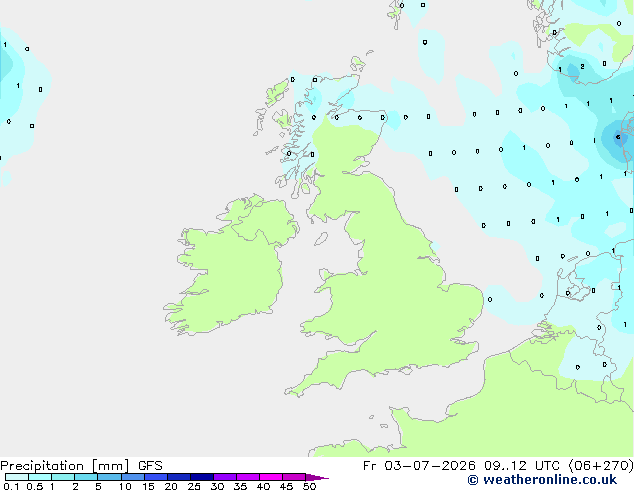
Task: Click the legend label '0.1'
Action: [x=11, y=486]
